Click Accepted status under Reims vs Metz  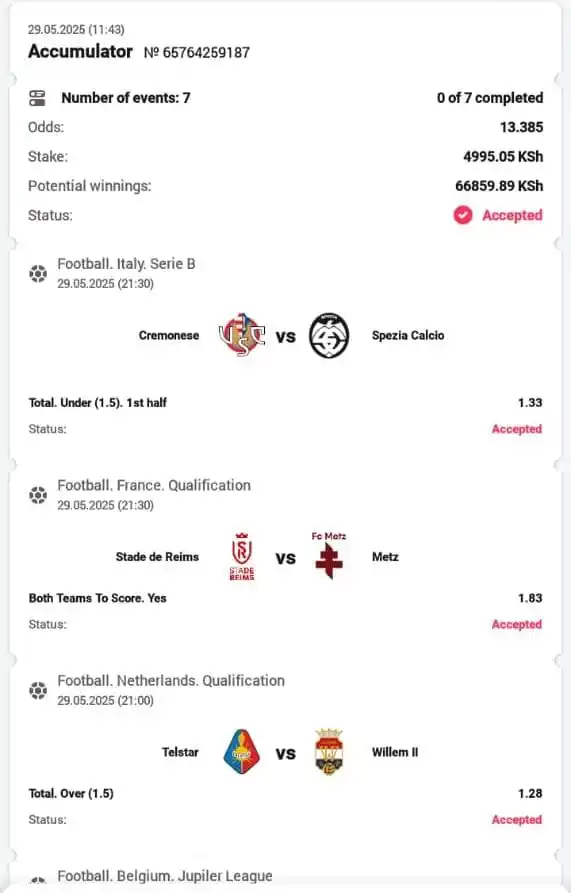[517, 624]
